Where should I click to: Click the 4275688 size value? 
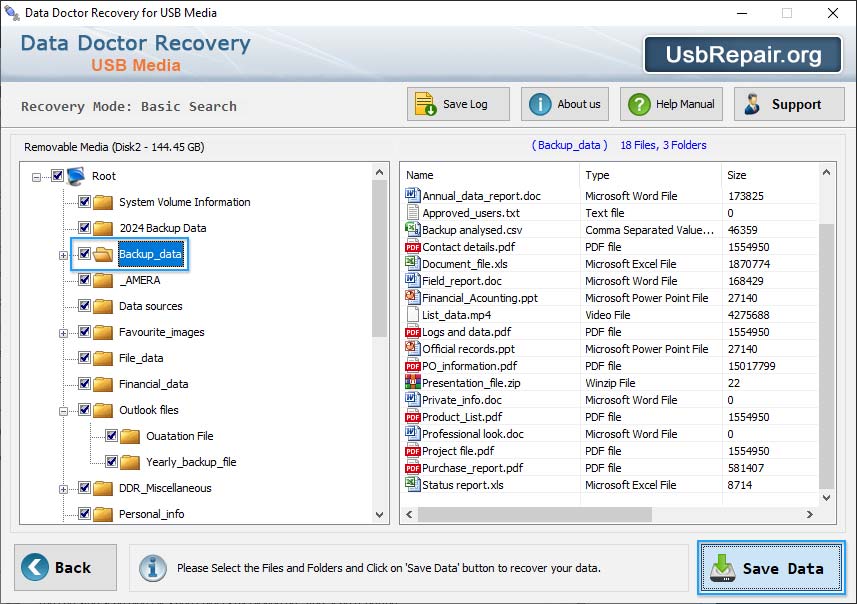point(748,315)
